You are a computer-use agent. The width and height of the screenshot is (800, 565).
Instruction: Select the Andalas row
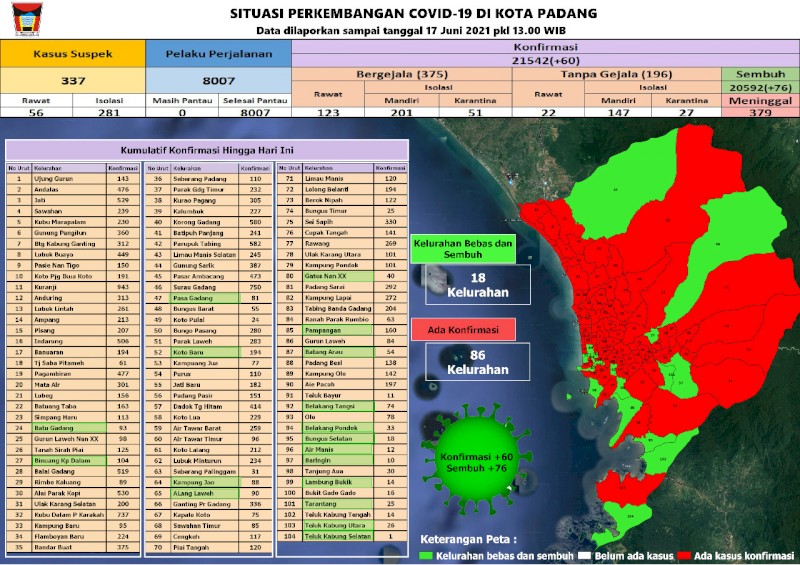(x=73, y=189)
